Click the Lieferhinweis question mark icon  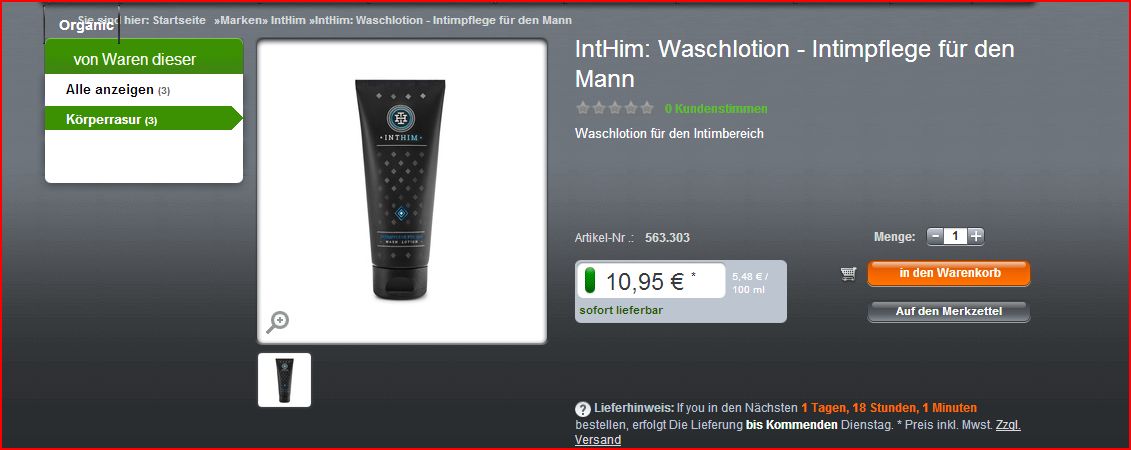(x=583, y=409)
